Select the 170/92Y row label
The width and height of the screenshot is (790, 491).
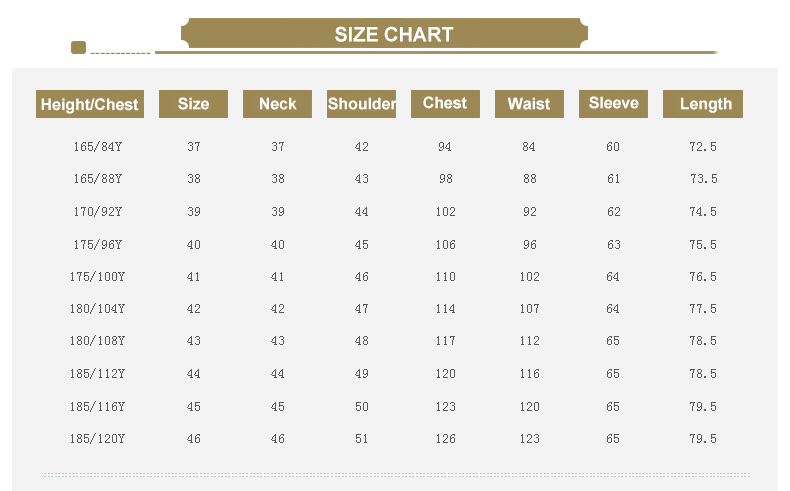(98, 212)
